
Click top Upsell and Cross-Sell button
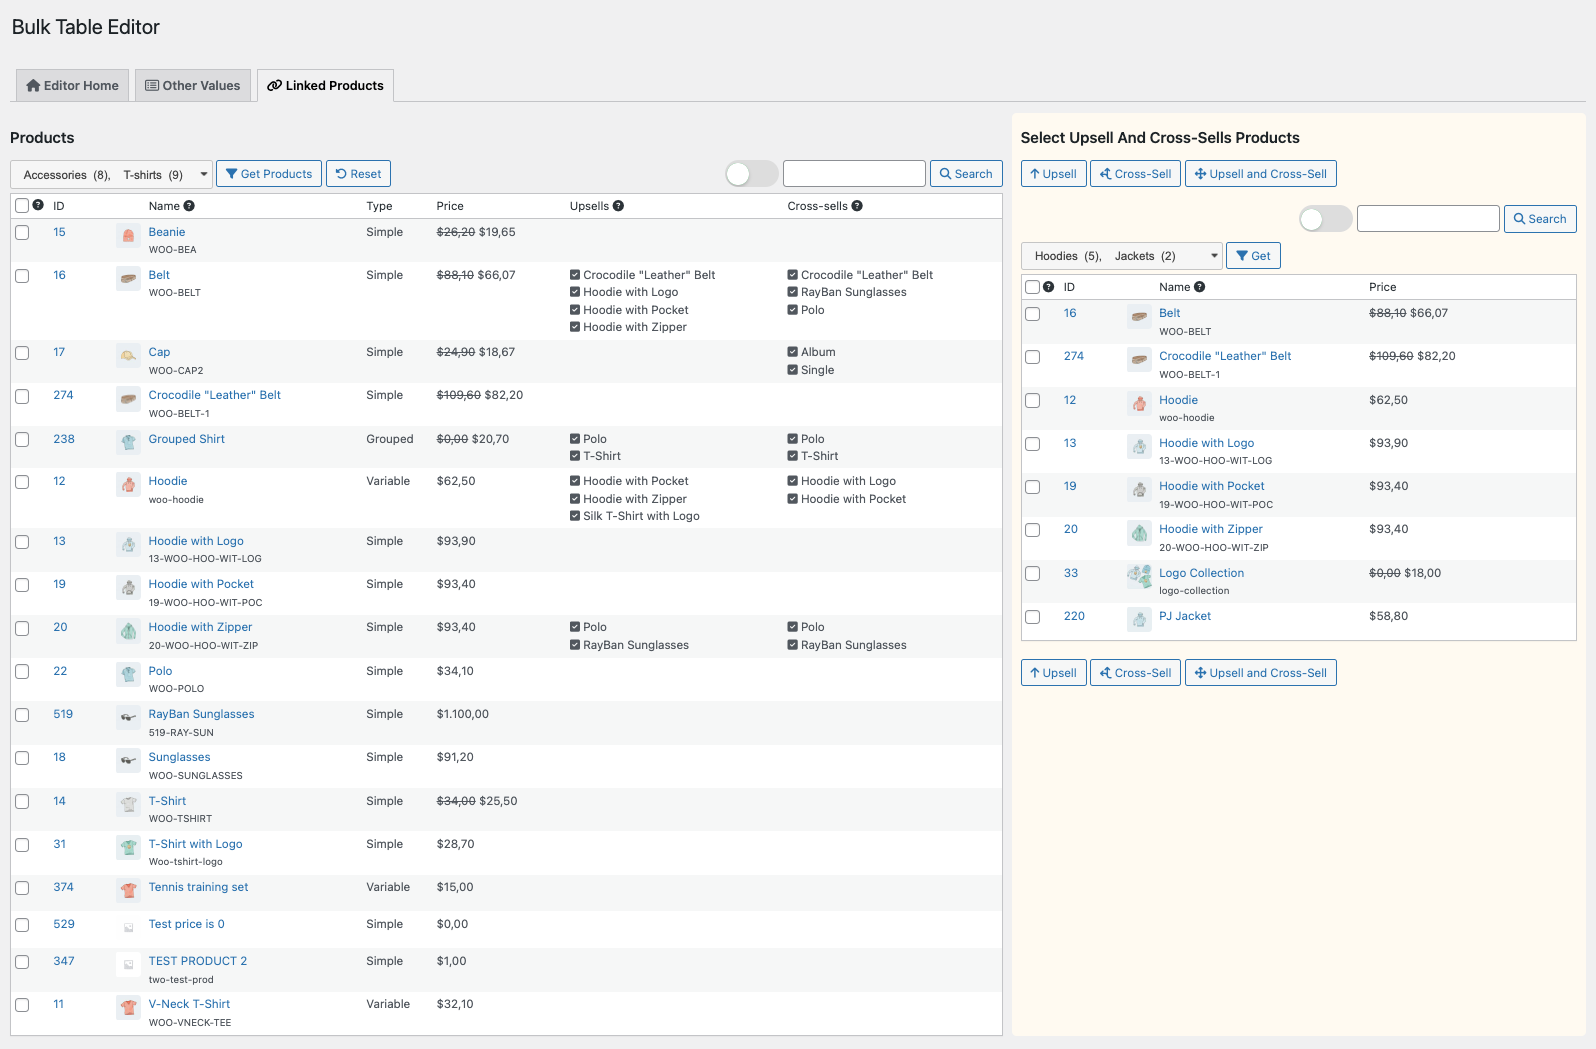[1260, 174]
